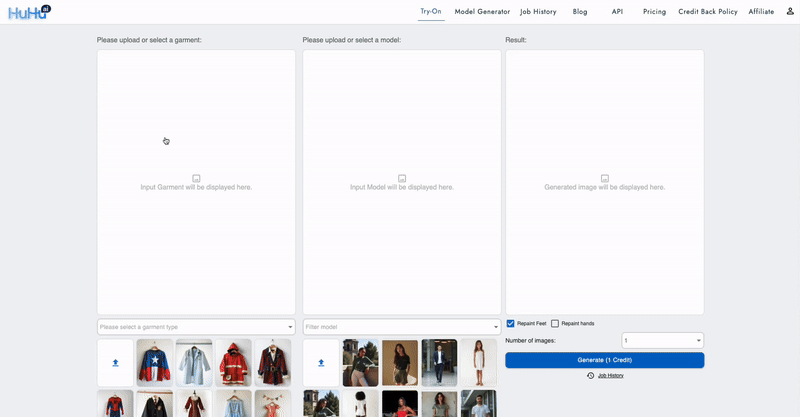Open the Job History link below Generate
800x417 pixels.
611,376
